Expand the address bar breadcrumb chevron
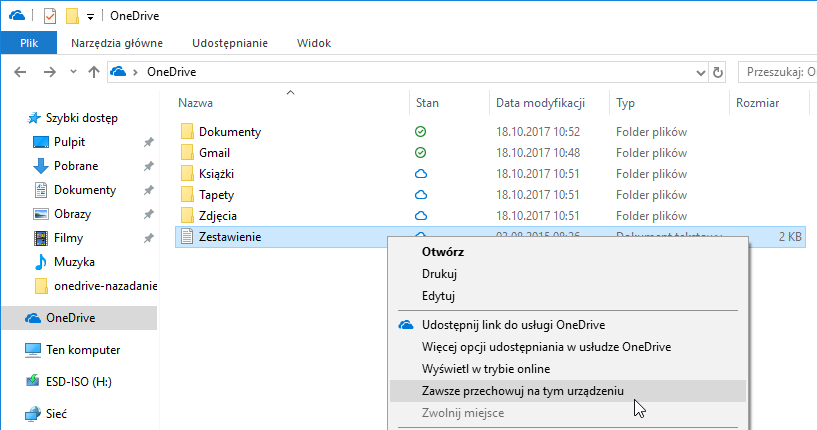Image resolution: width=817 pixels, height=430 pixels. [135, 72]
